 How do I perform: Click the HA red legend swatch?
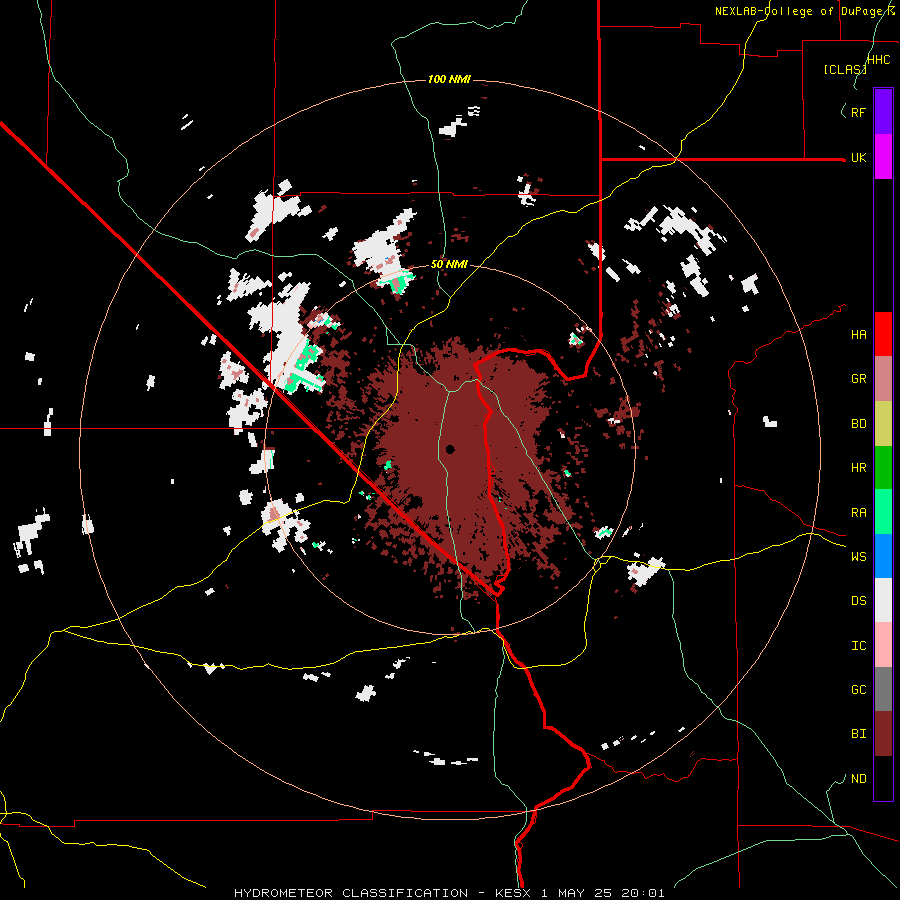pos(883,334)
